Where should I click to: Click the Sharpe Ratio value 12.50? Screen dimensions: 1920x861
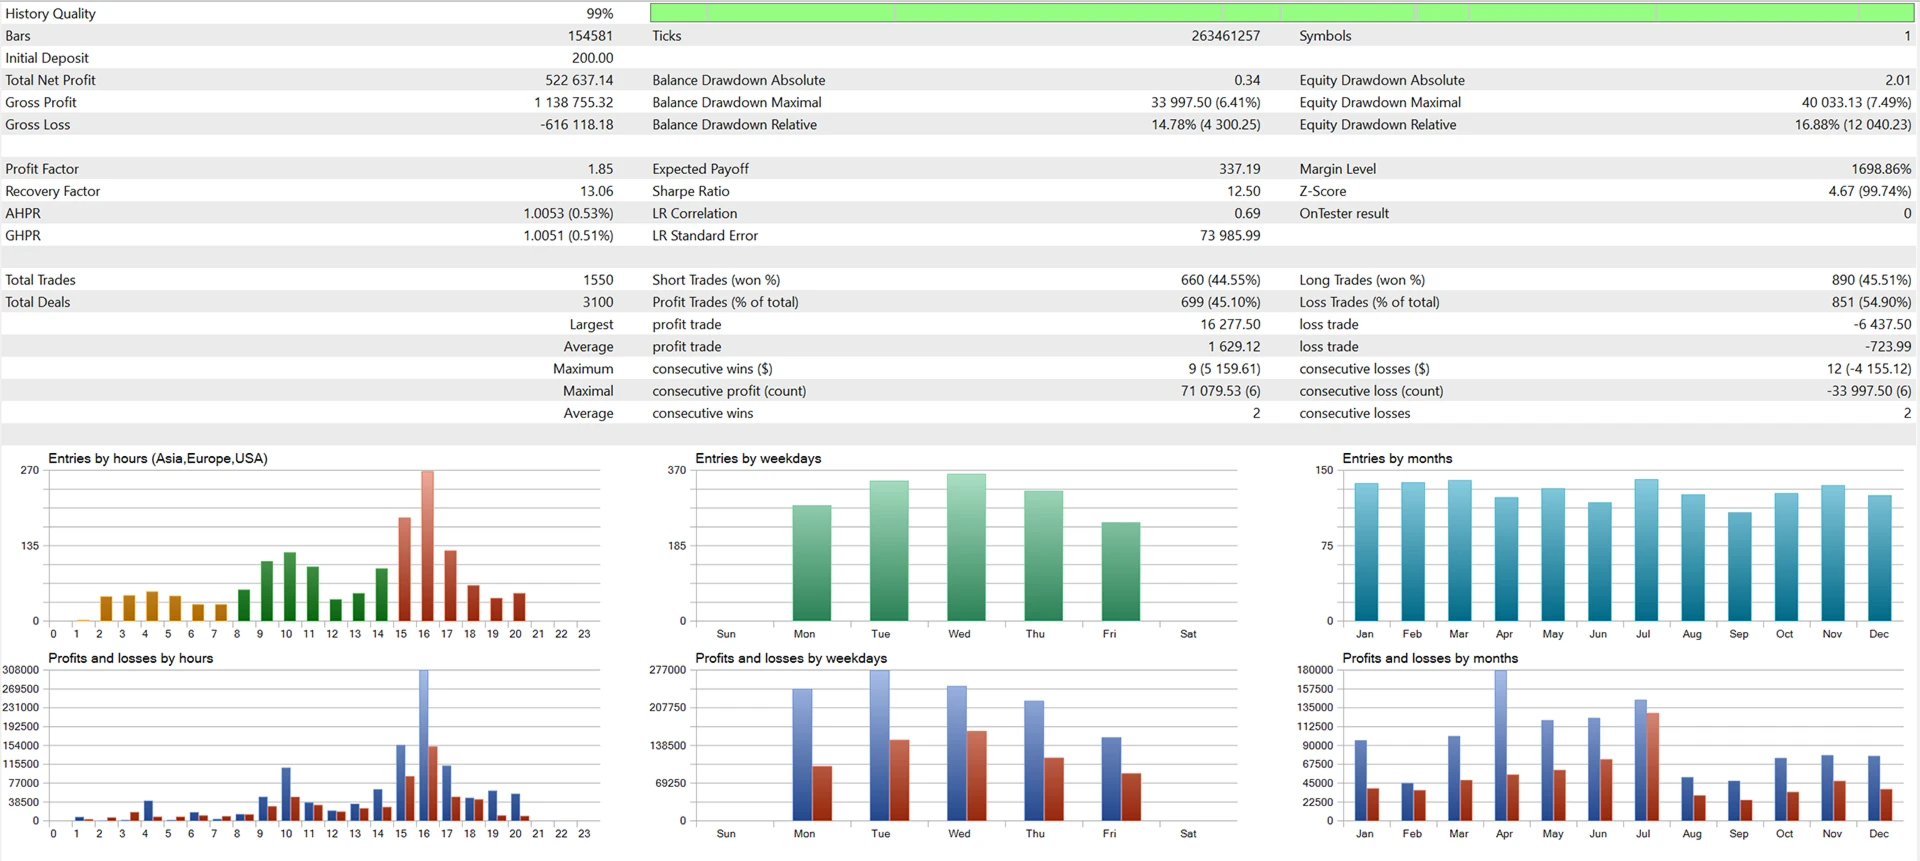pyautogui.click(x=1243, y=191)
